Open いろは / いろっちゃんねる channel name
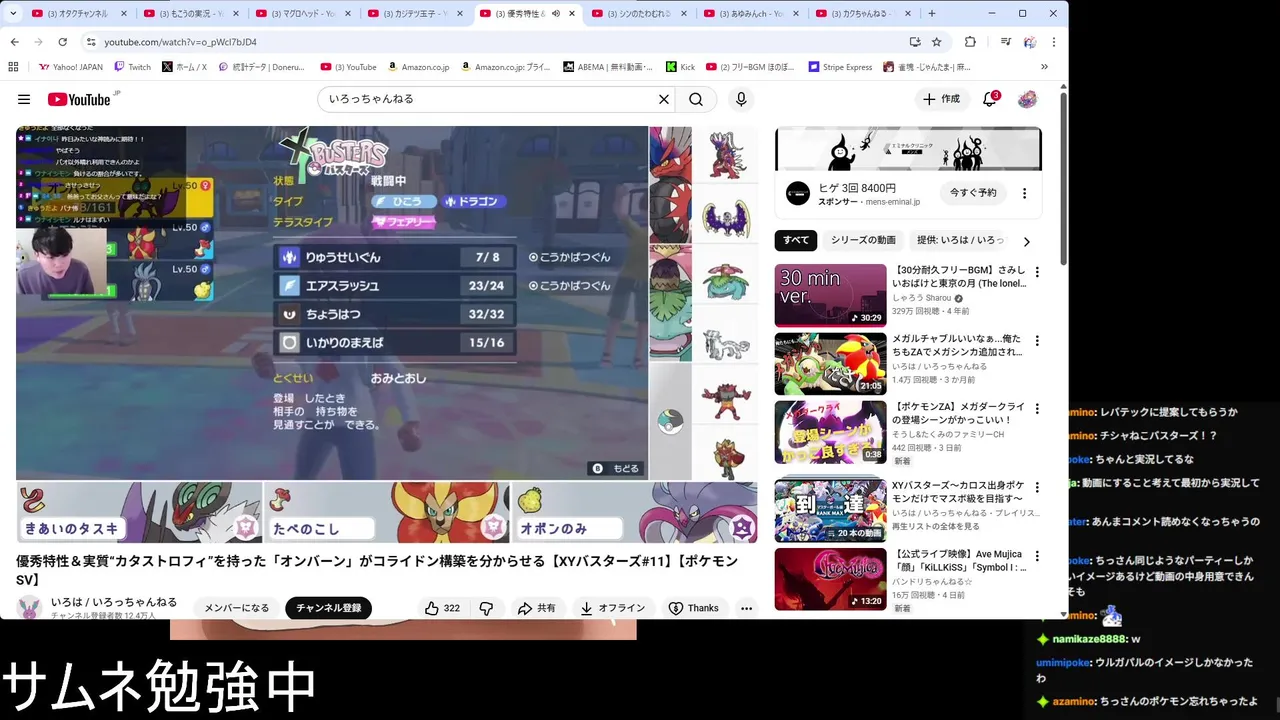 (x=114, y=602)
